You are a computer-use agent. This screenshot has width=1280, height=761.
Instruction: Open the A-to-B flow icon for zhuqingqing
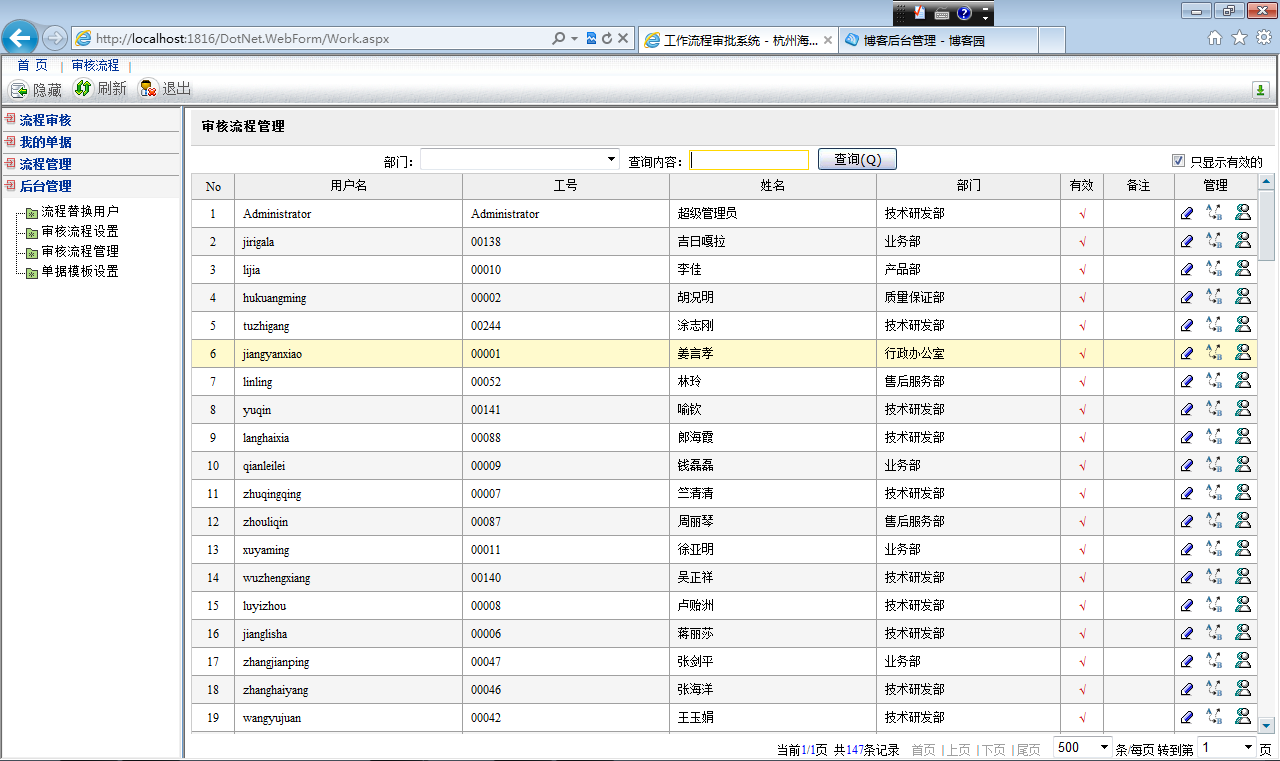click(x=1214, y=492)
